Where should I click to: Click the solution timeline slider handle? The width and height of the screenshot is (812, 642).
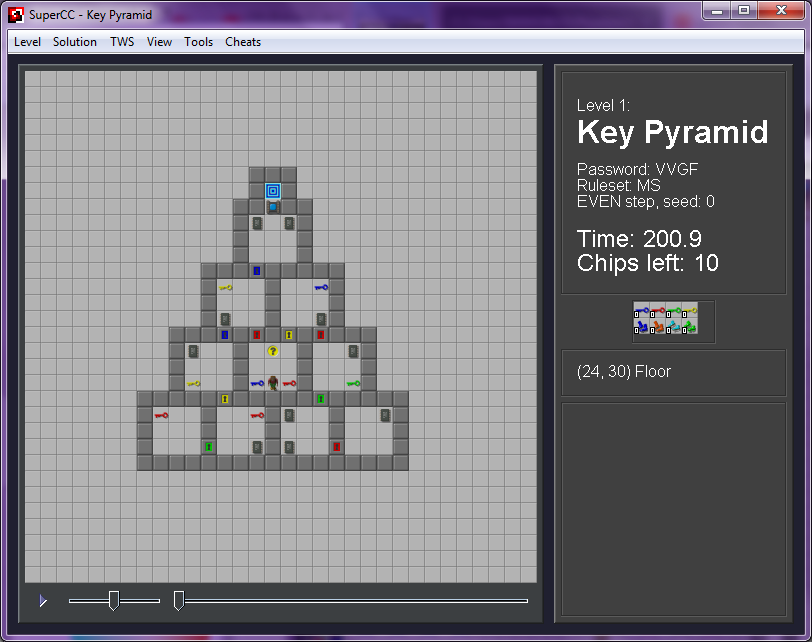(x=179, y=601)
